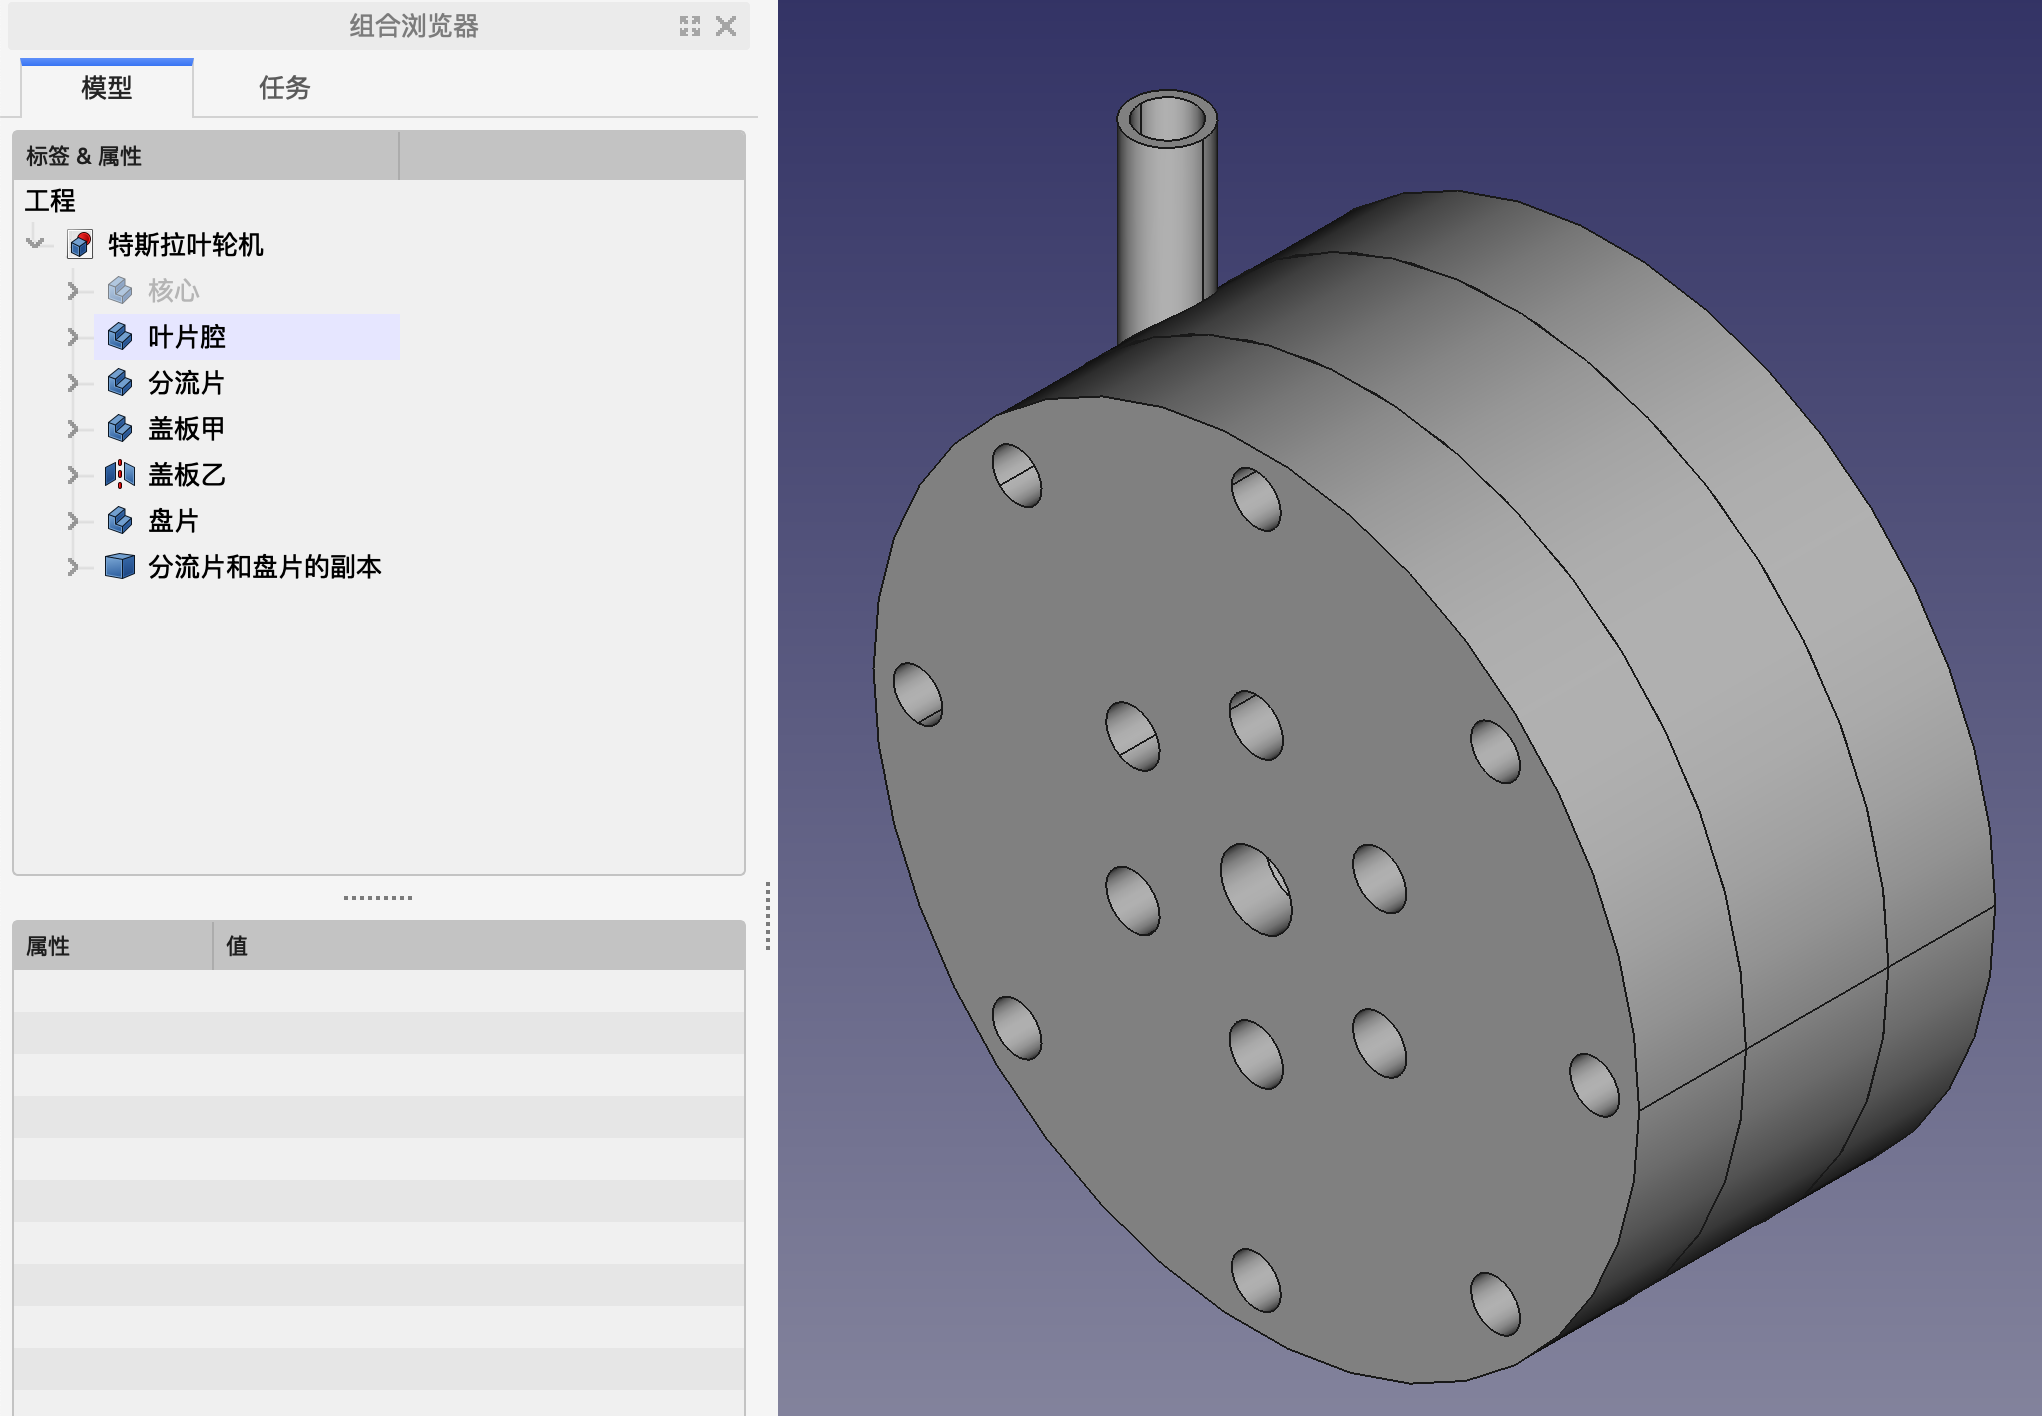Collapse the 特斯拉叶轮机 document tree
The image size is (2042, 1416).
(36, 243)
